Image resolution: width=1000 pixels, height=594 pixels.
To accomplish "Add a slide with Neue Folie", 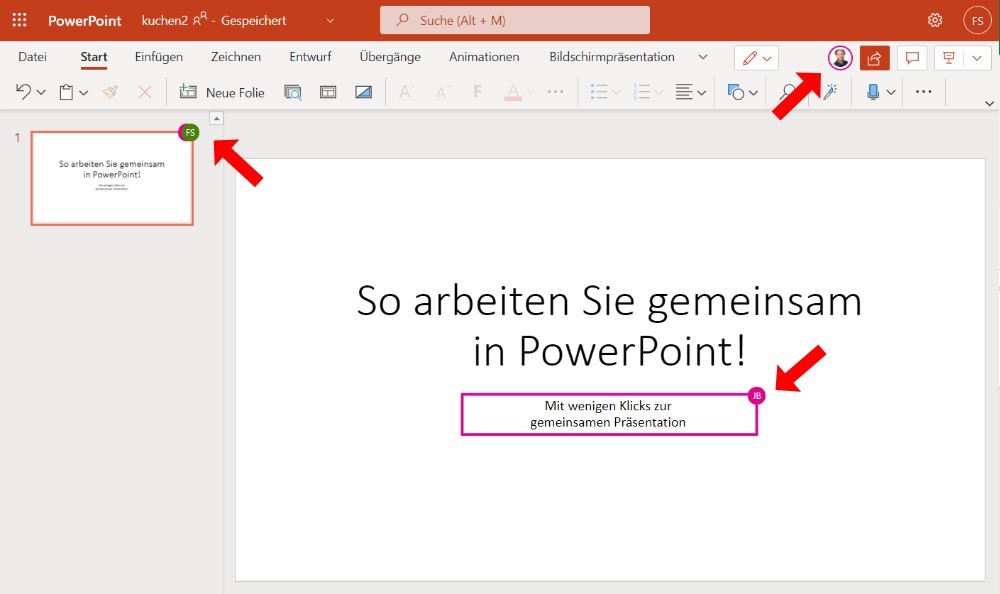I will coord(222,92).
